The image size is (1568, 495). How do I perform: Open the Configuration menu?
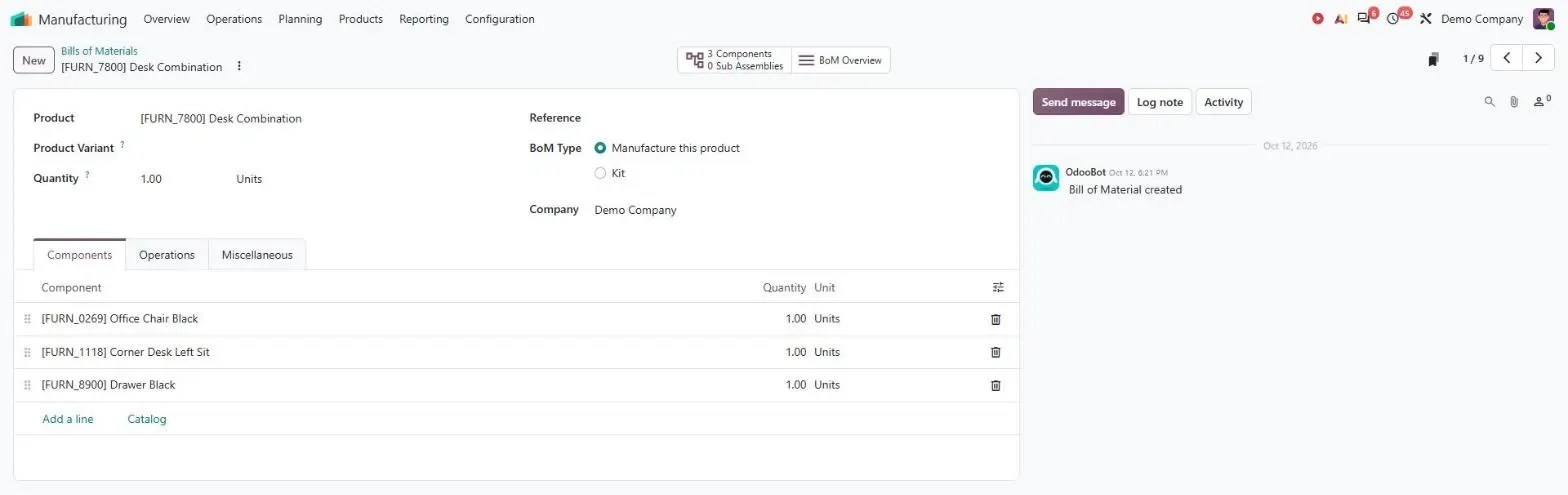point(500,19)
